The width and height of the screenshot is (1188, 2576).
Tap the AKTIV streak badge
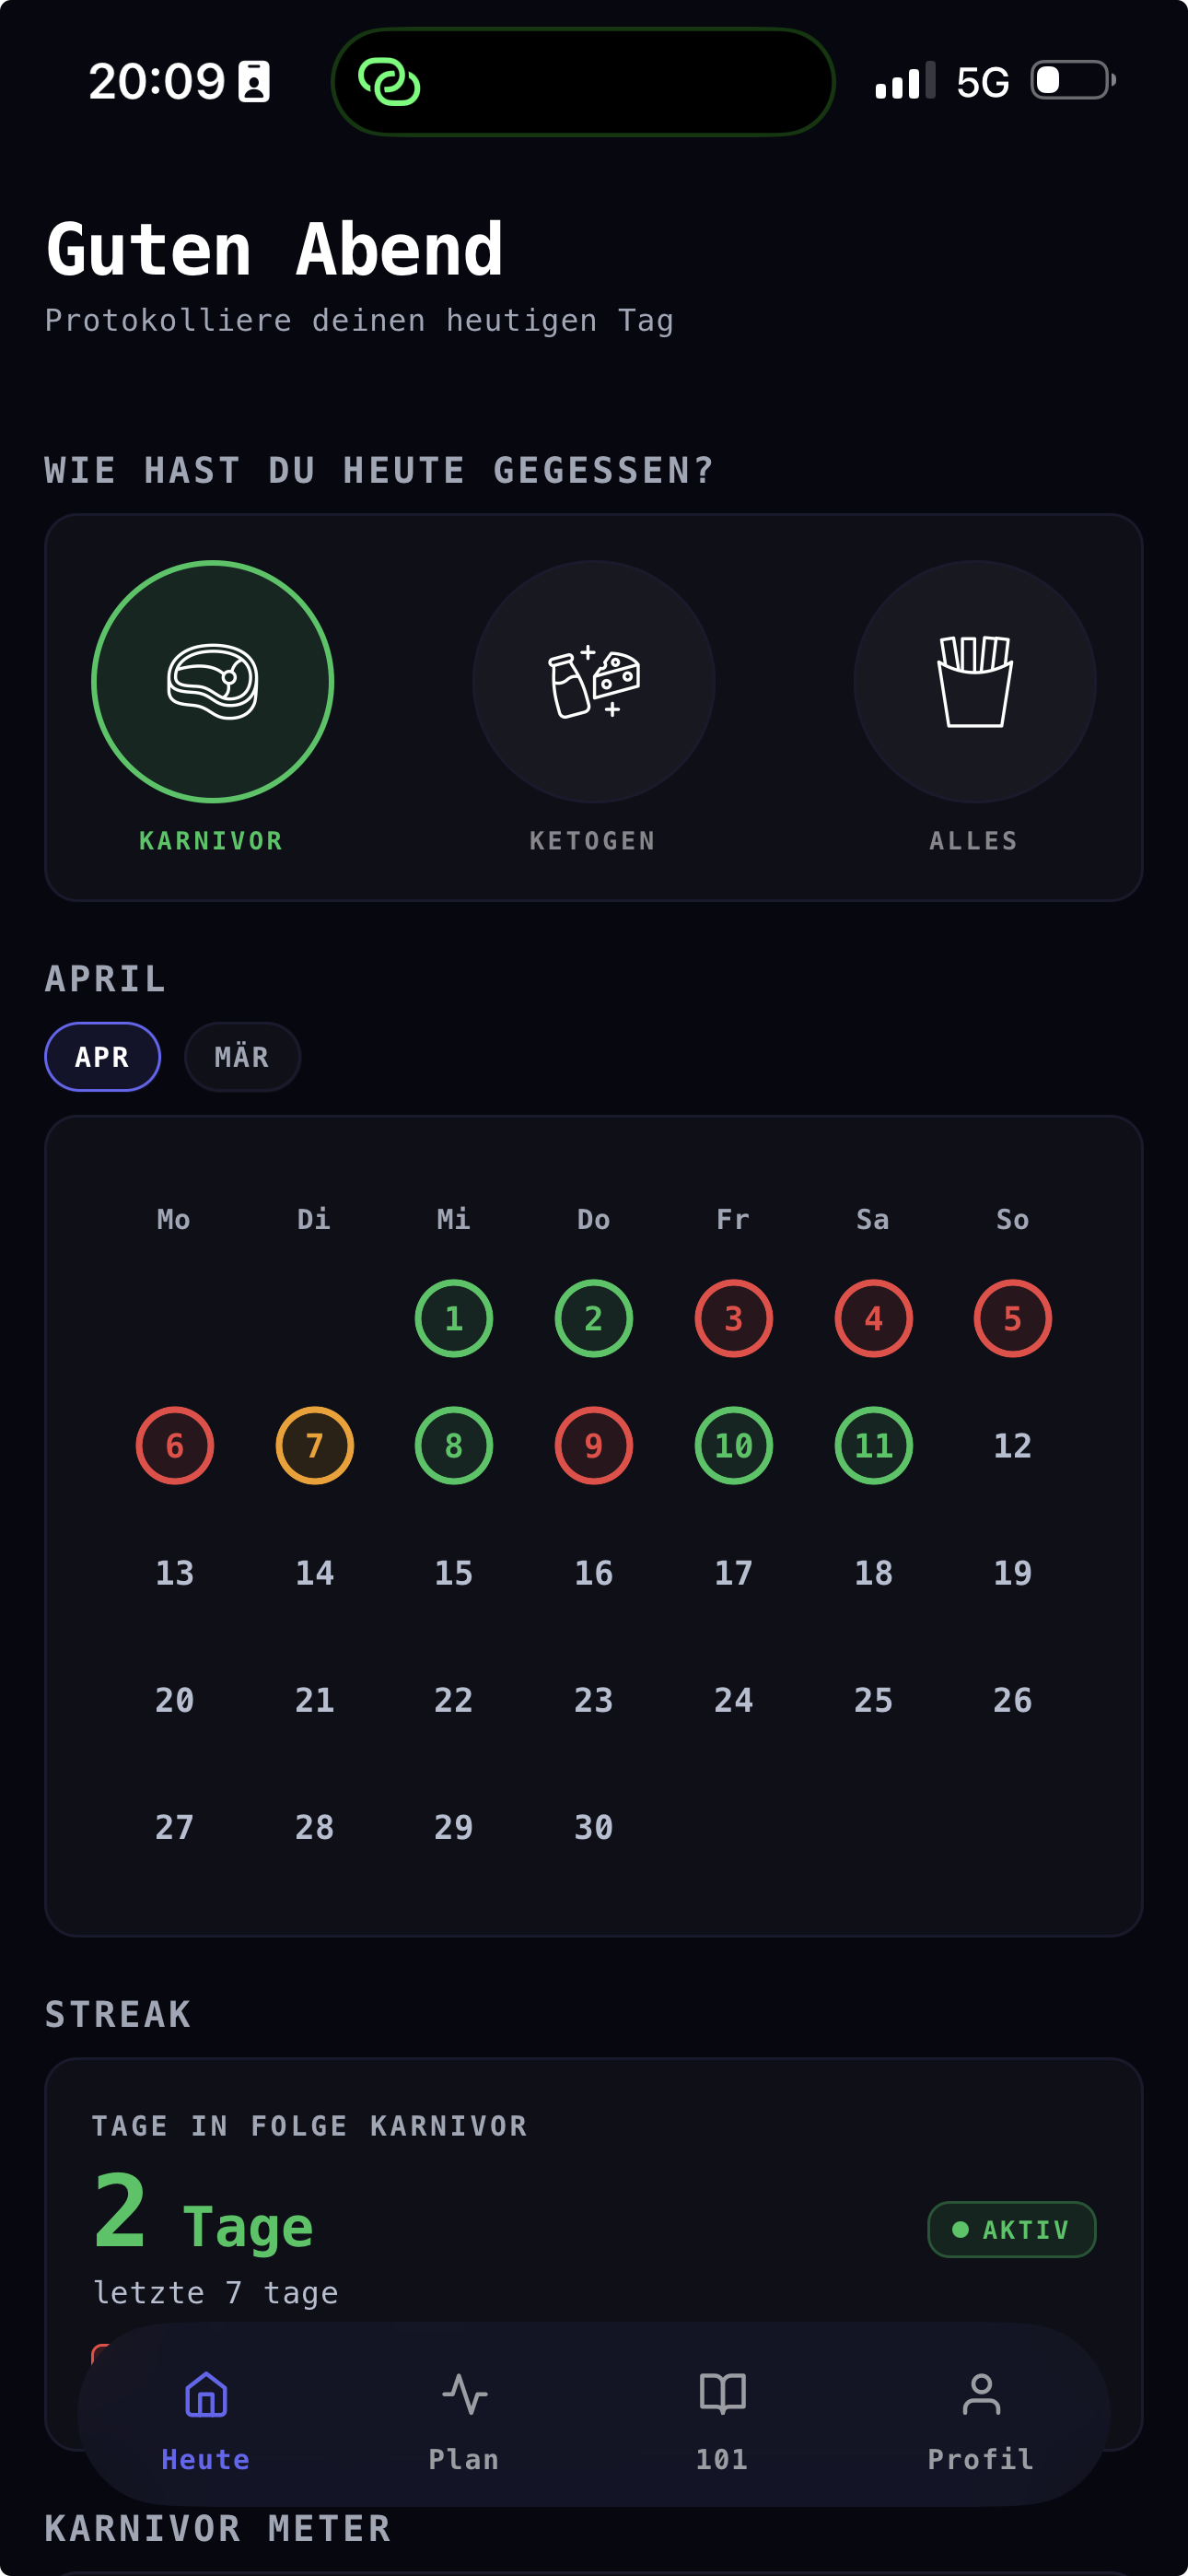(x=1011, y=2229)
